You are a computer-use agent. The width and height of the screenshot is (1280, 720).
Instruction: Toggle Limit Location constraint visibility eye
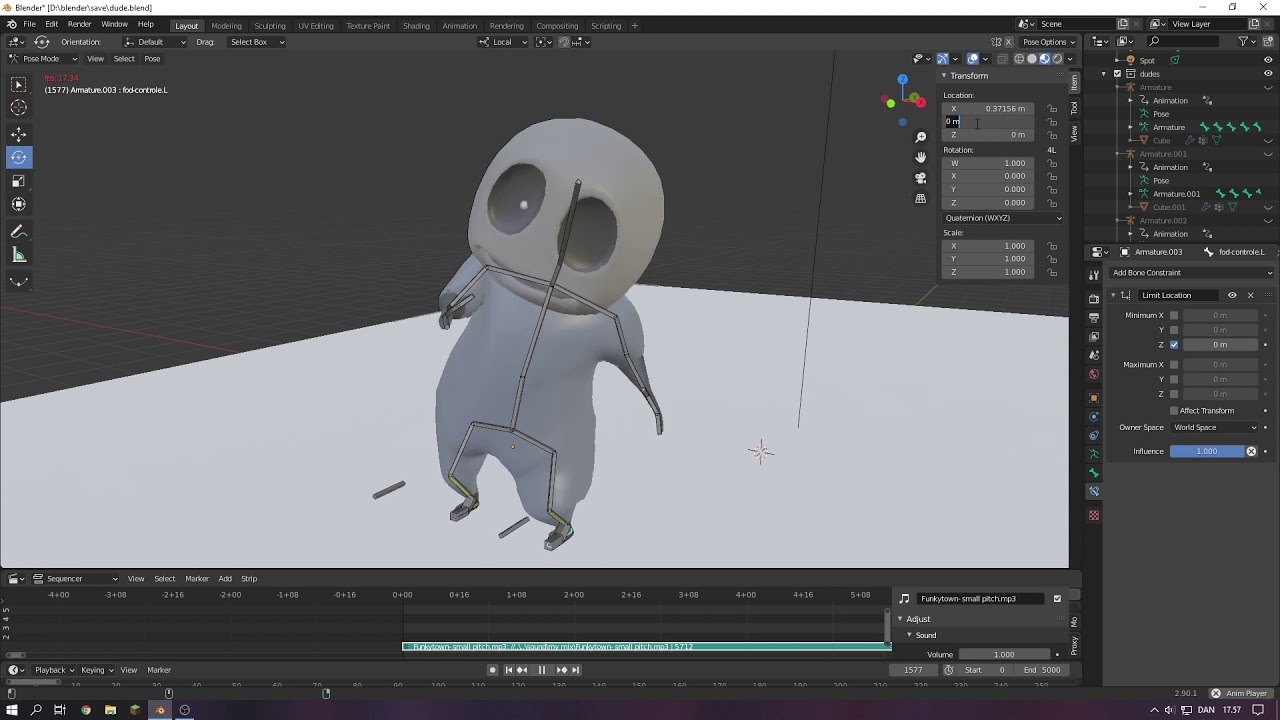1232,296
